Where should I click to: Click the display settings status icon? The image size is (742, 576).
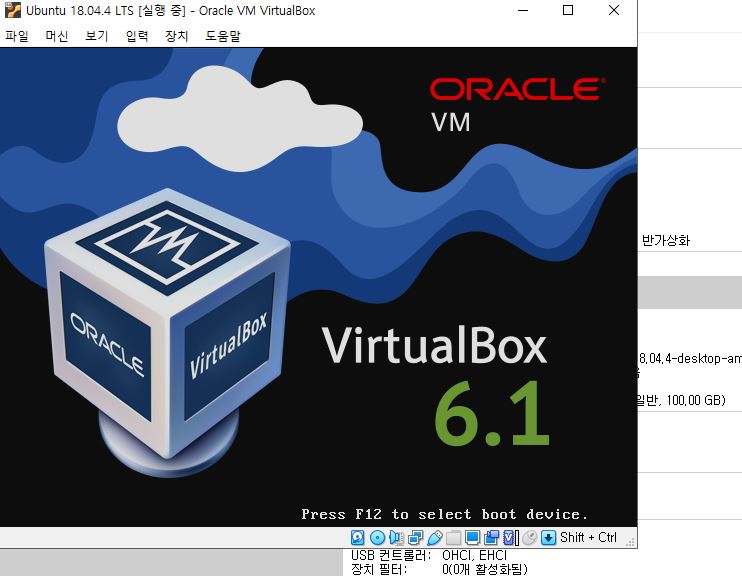coord(472,538)
